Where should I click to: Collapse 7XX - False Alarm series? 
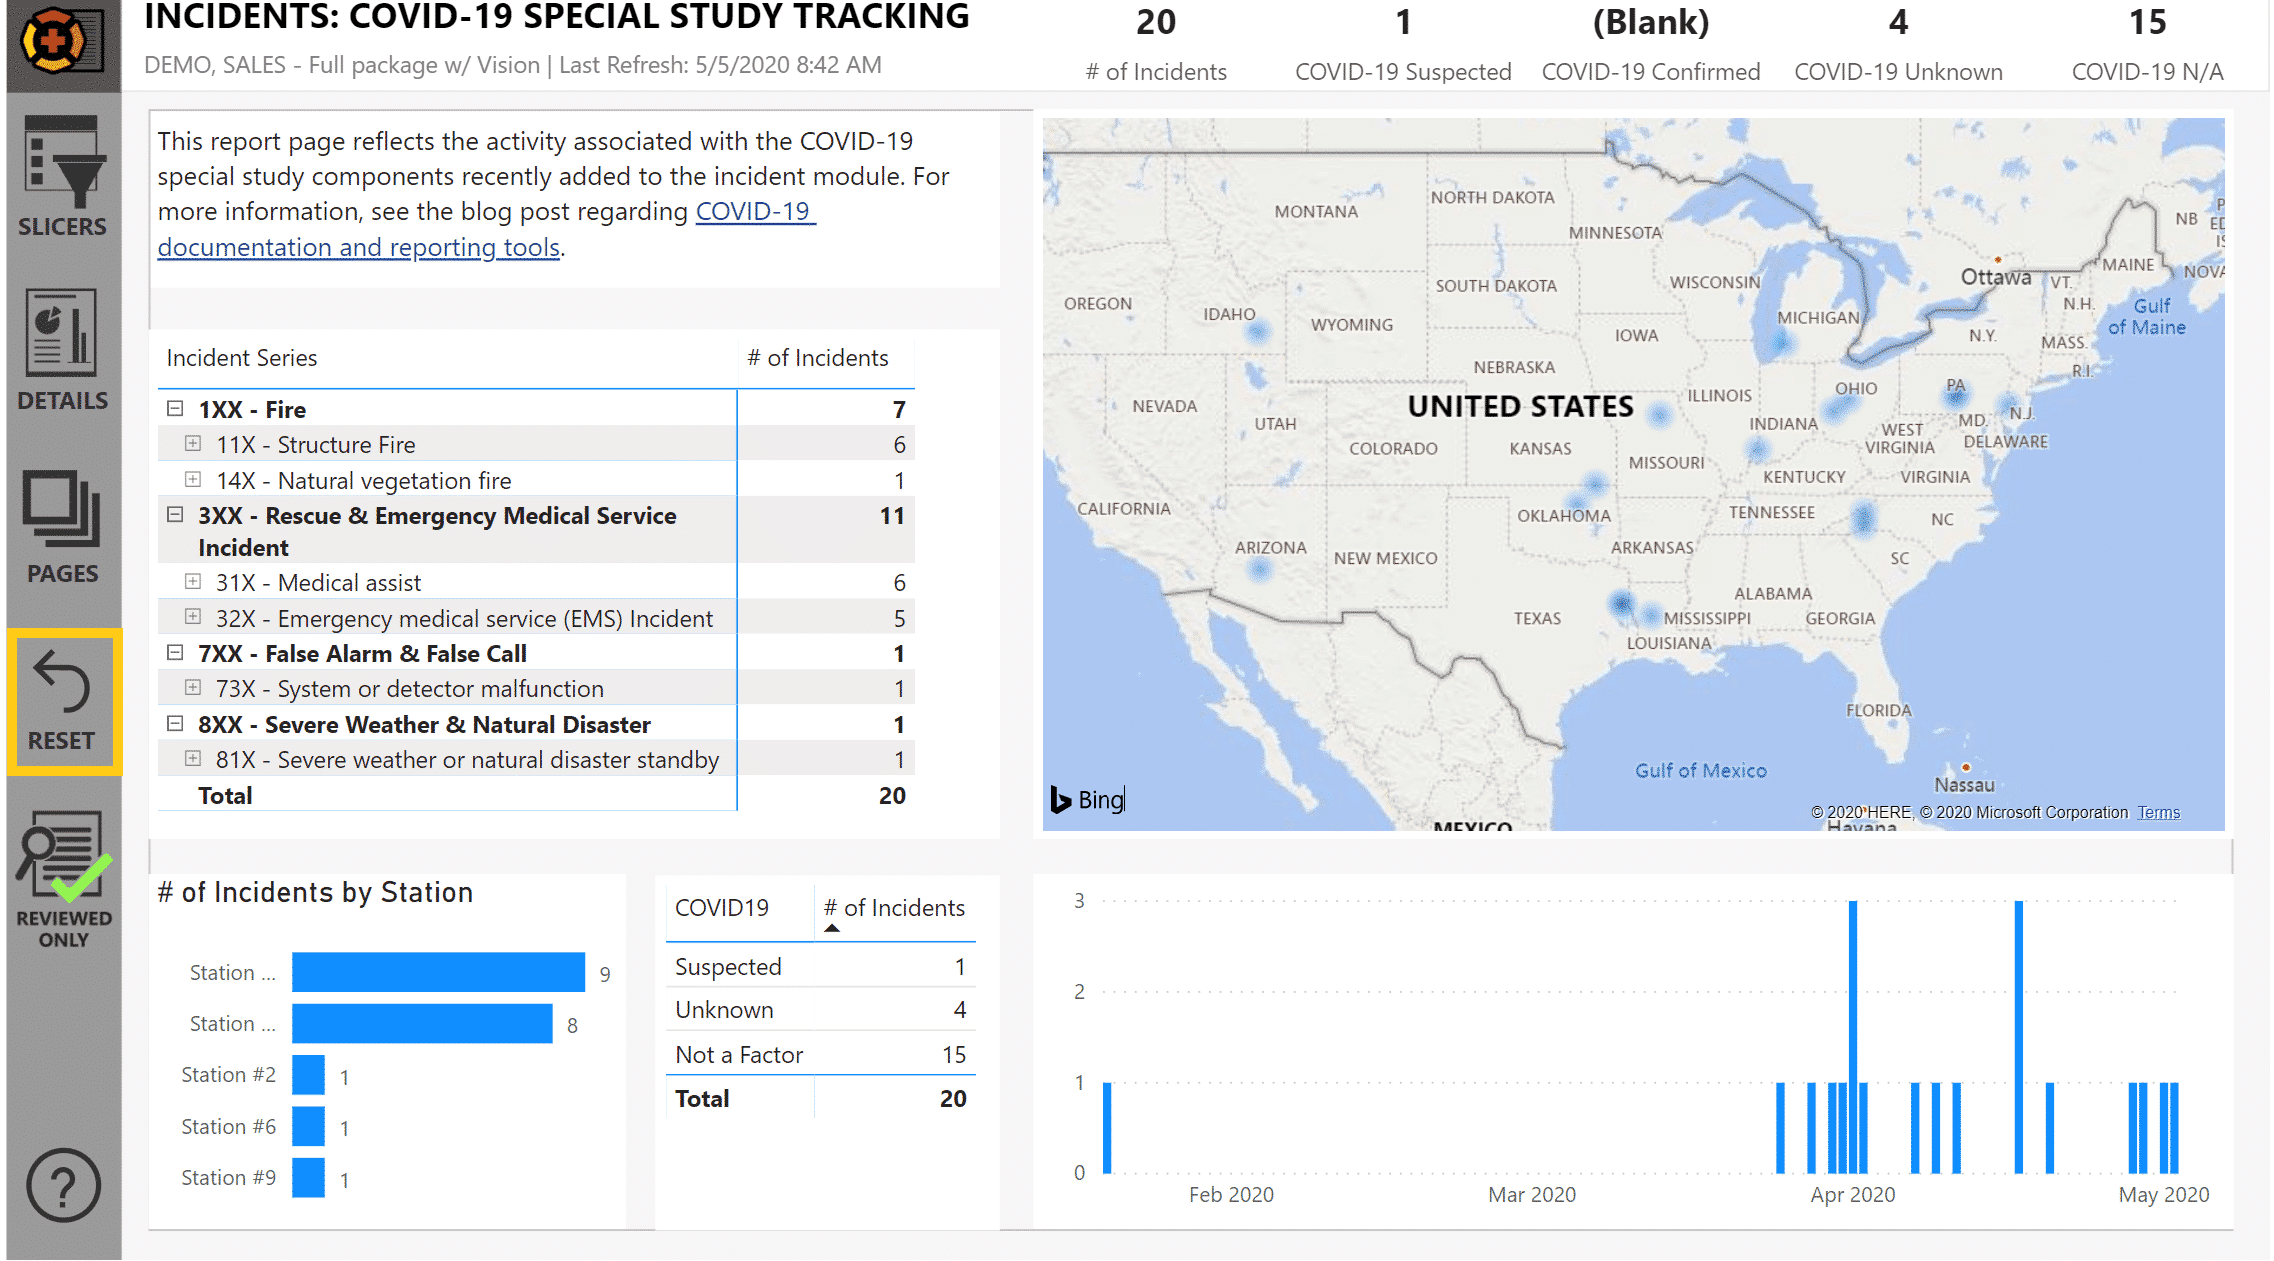175,653
